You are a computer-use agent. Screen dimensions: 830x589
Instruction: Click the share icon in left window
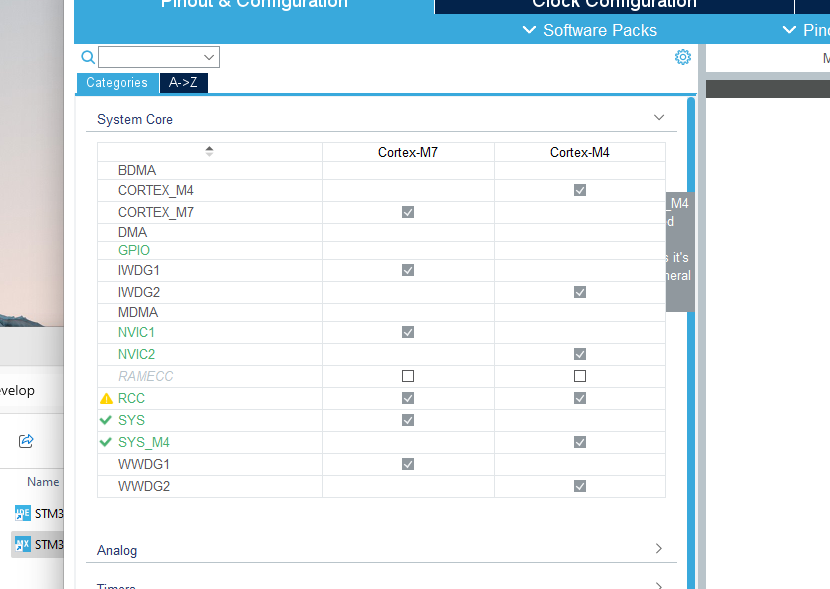coord(26,440)
